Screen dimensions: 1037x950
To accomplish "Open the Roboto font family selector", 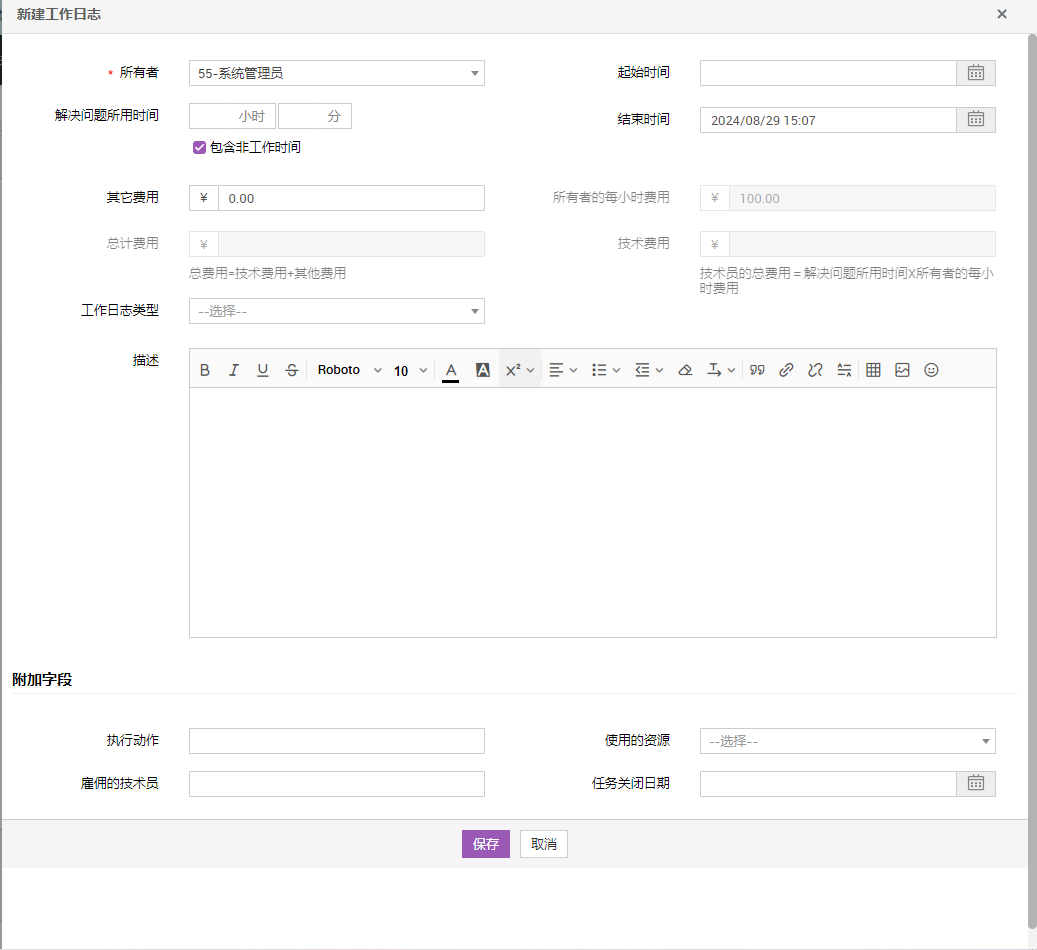I will [x=349, y=370].
